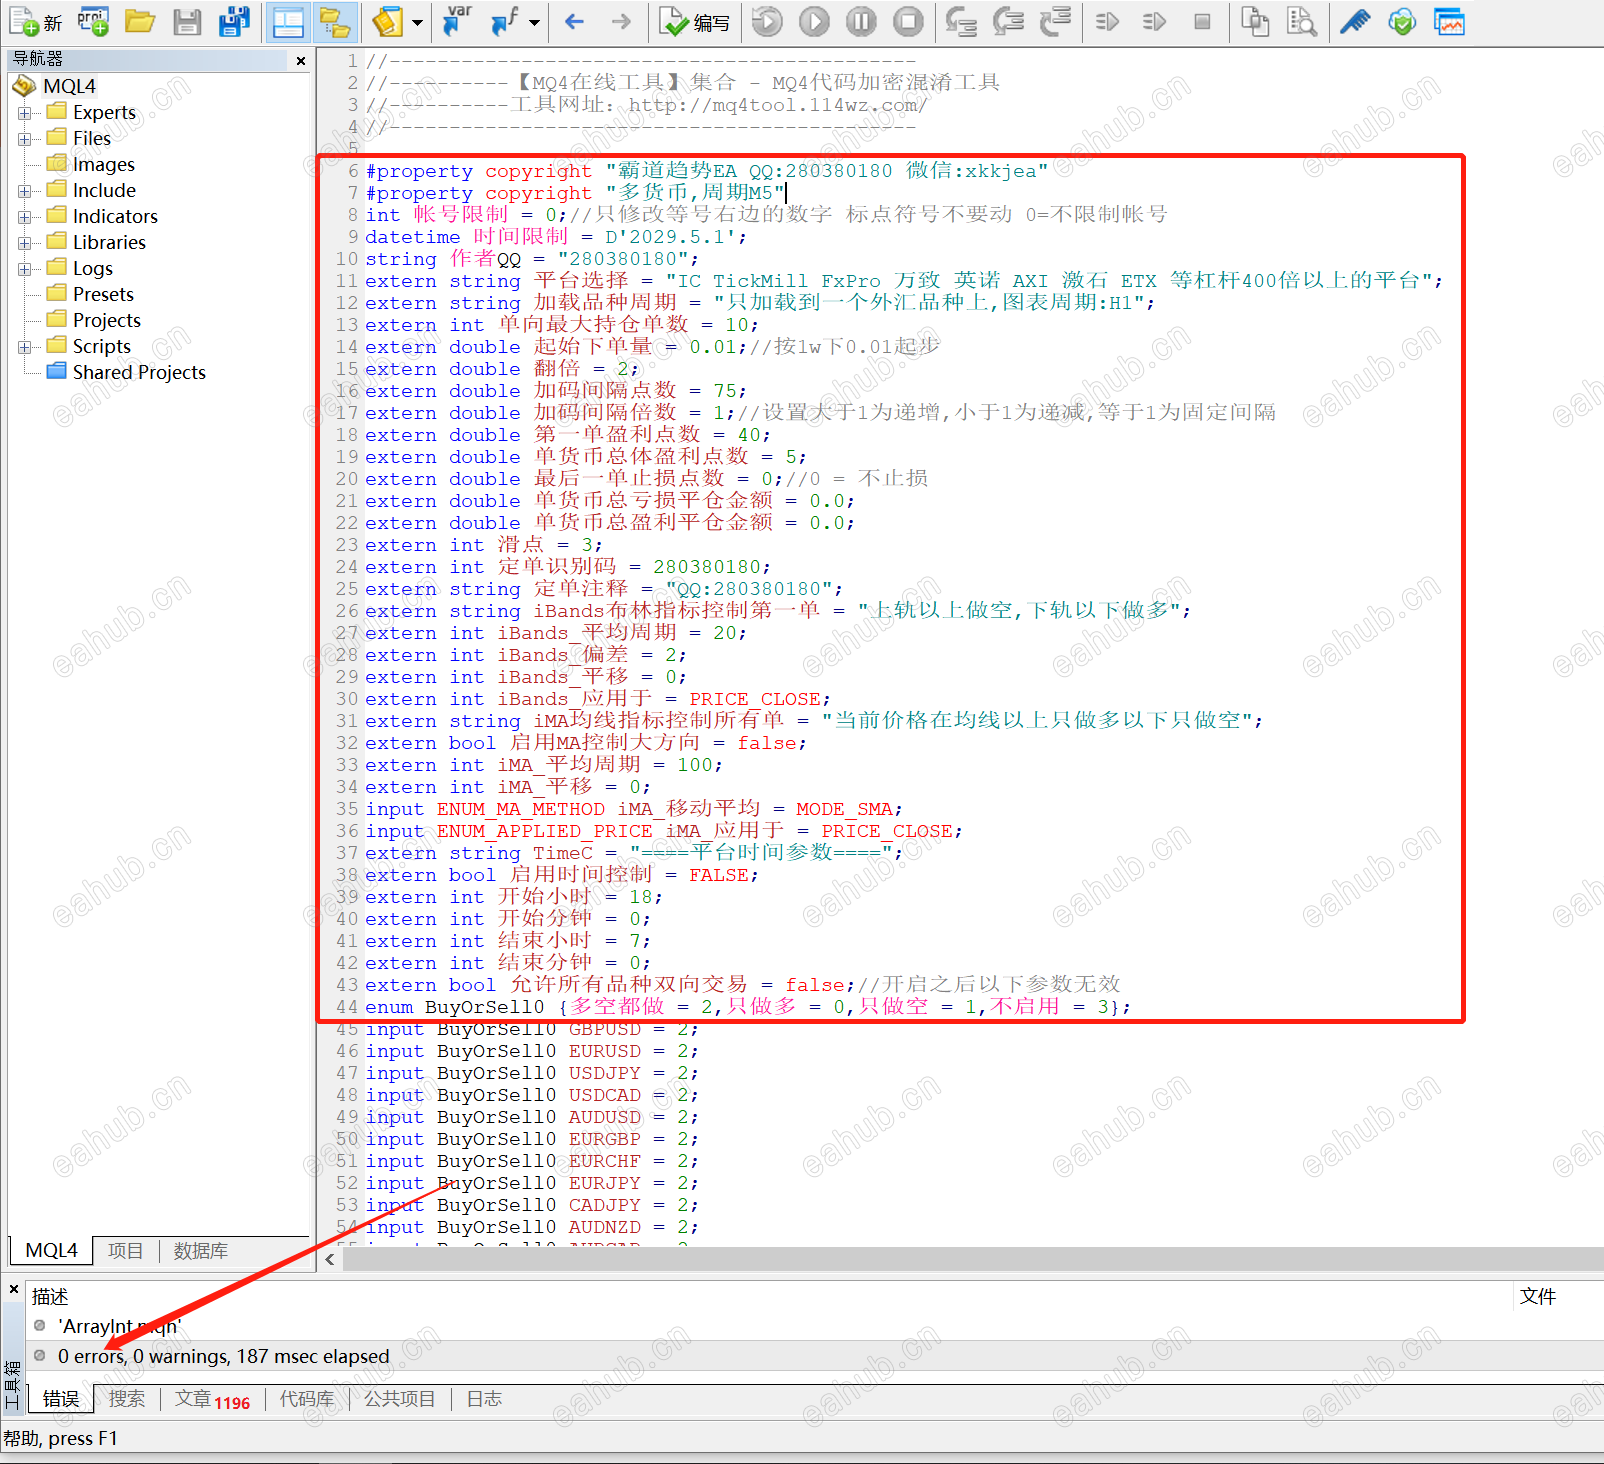Open MQL cloud protector shield icon
Screen dimensions: 1604x1464
pyautogui.click(x=1402, y=22)
